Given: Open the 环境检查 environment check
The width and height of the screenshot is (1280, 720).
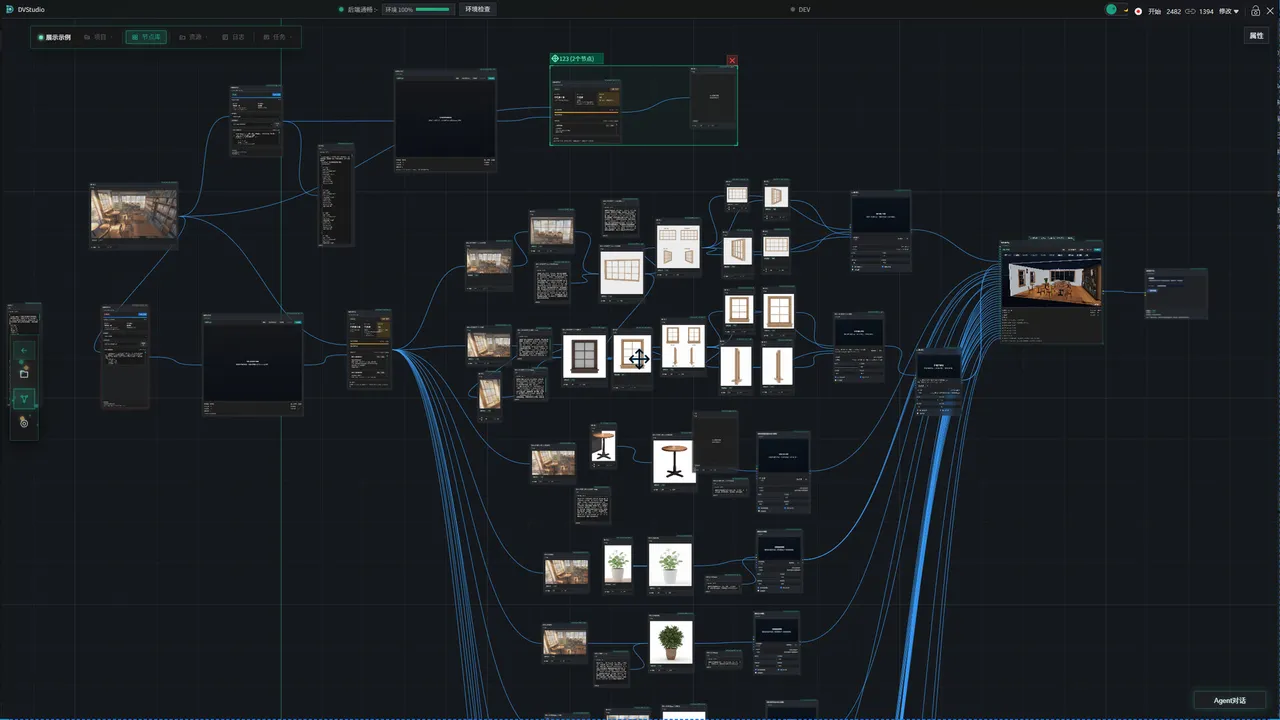Looking at the screenshot, I should 478,9.
